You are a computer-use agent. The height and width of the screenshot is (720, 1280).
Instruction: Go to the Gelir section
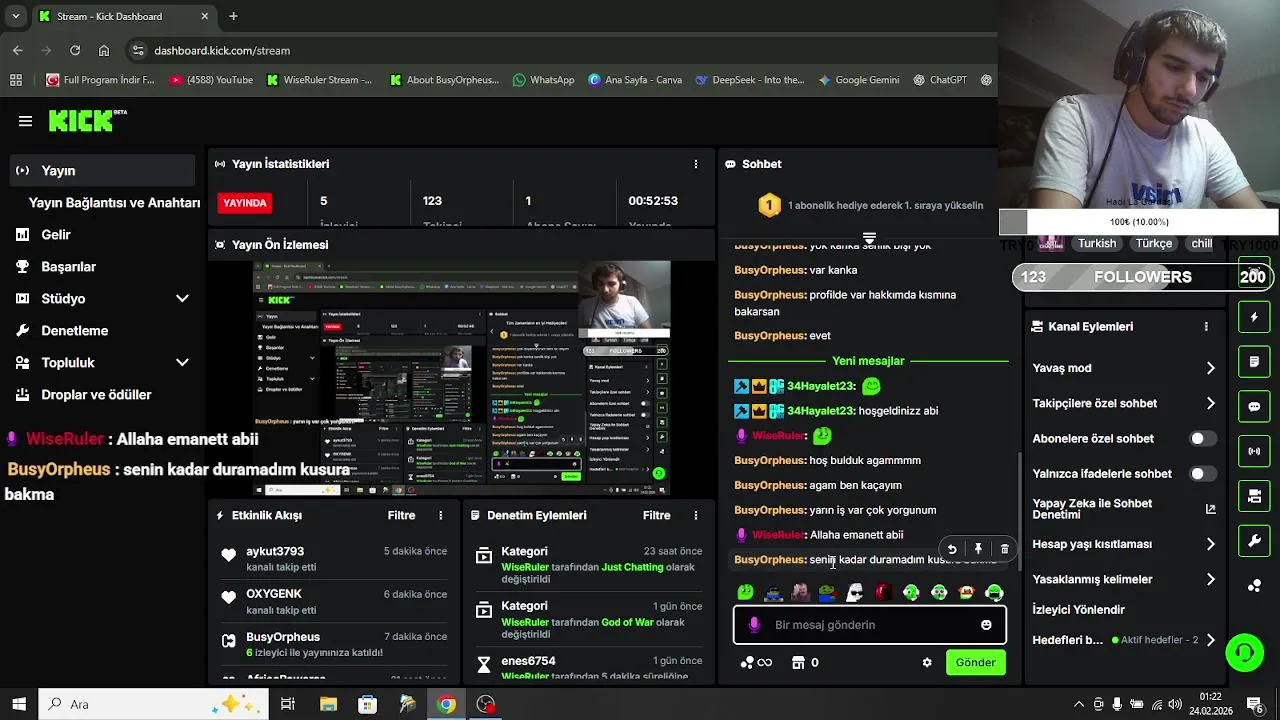click(x=56, y=235)
